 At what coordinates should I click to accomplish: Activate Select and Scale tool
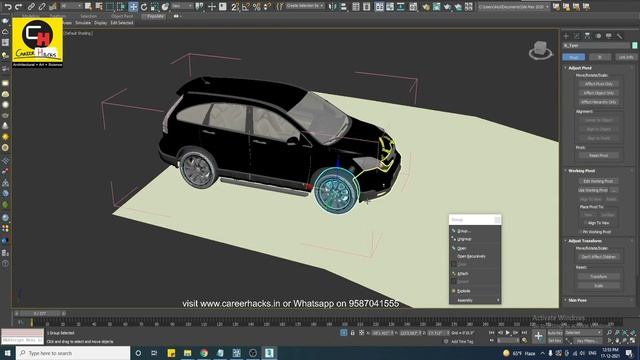(x=154, y=7)
